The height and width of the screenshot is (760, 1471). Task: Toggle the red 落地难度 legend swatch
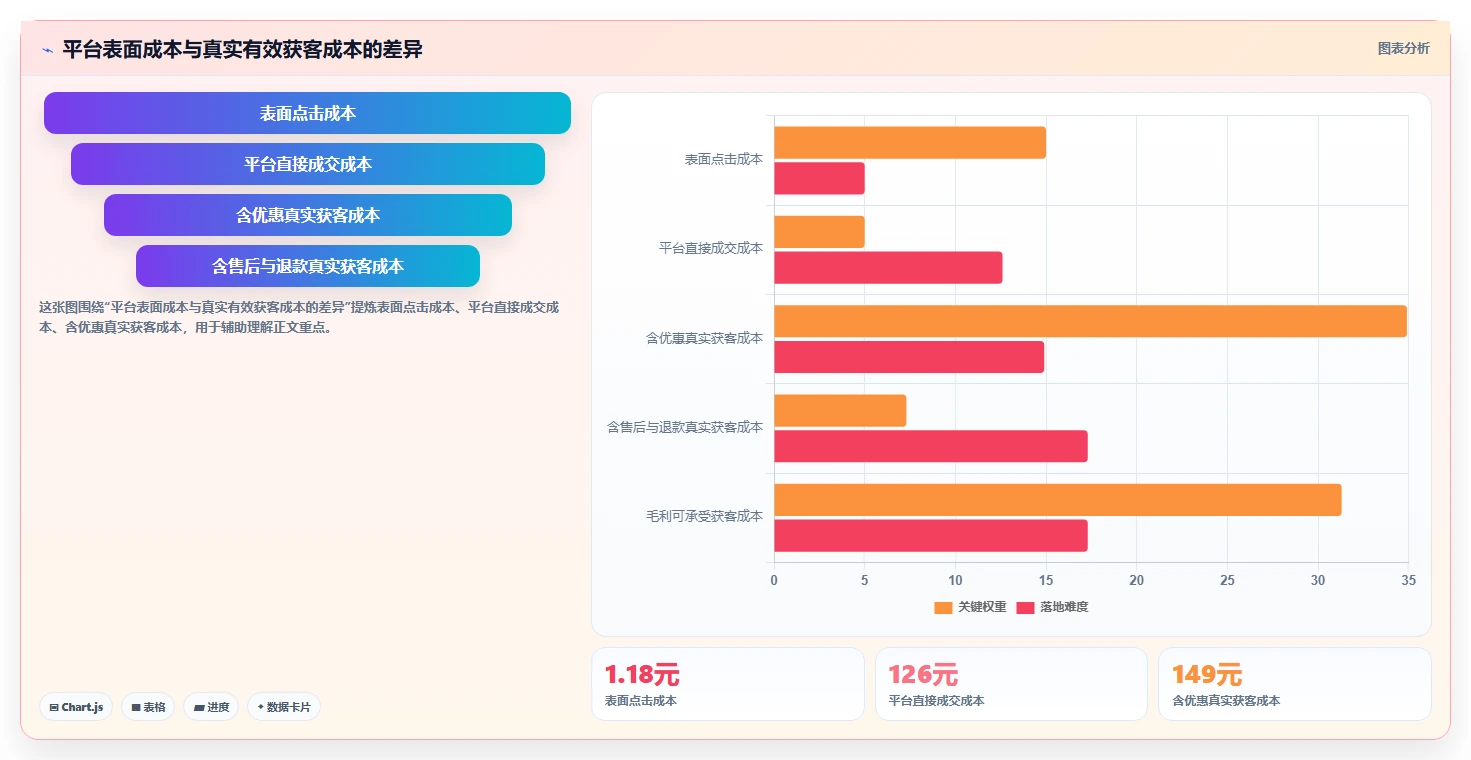pyautogui.click(x=1025, y=607)
